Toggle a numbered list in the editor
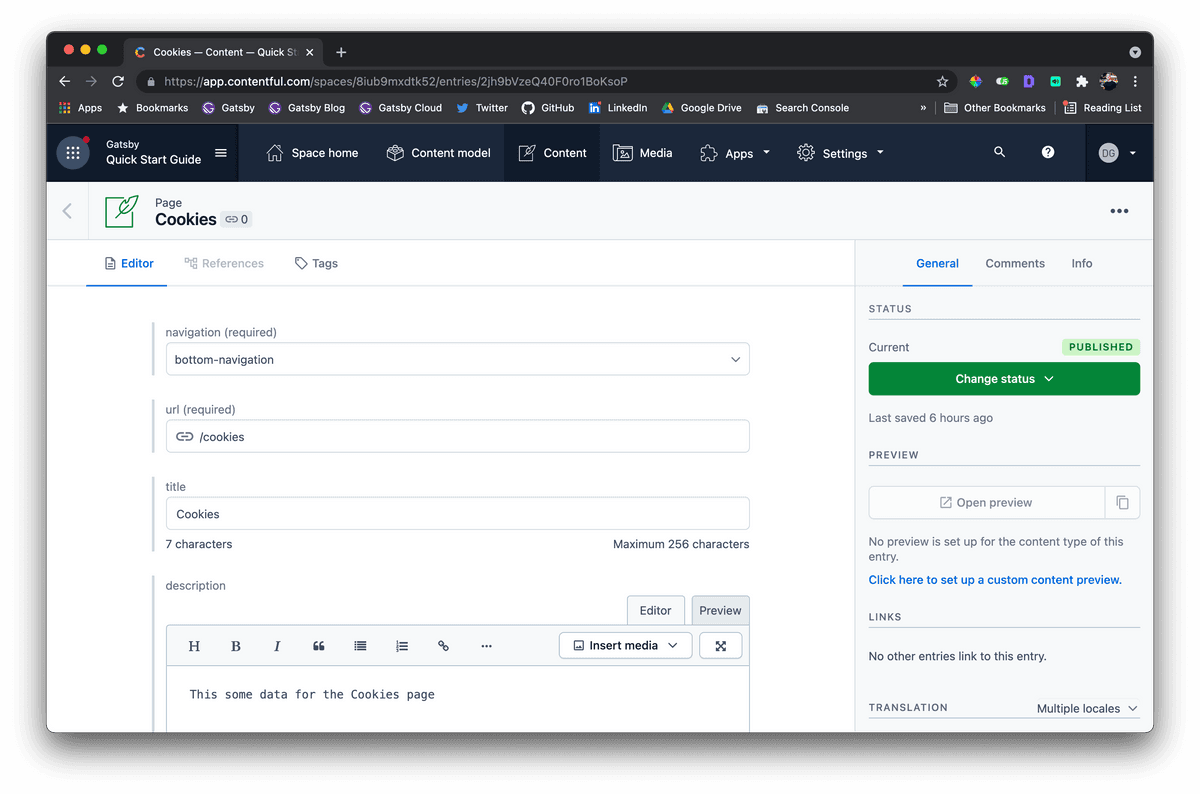The height and width of the screenshot is (794, 1200). click(402, 645)
